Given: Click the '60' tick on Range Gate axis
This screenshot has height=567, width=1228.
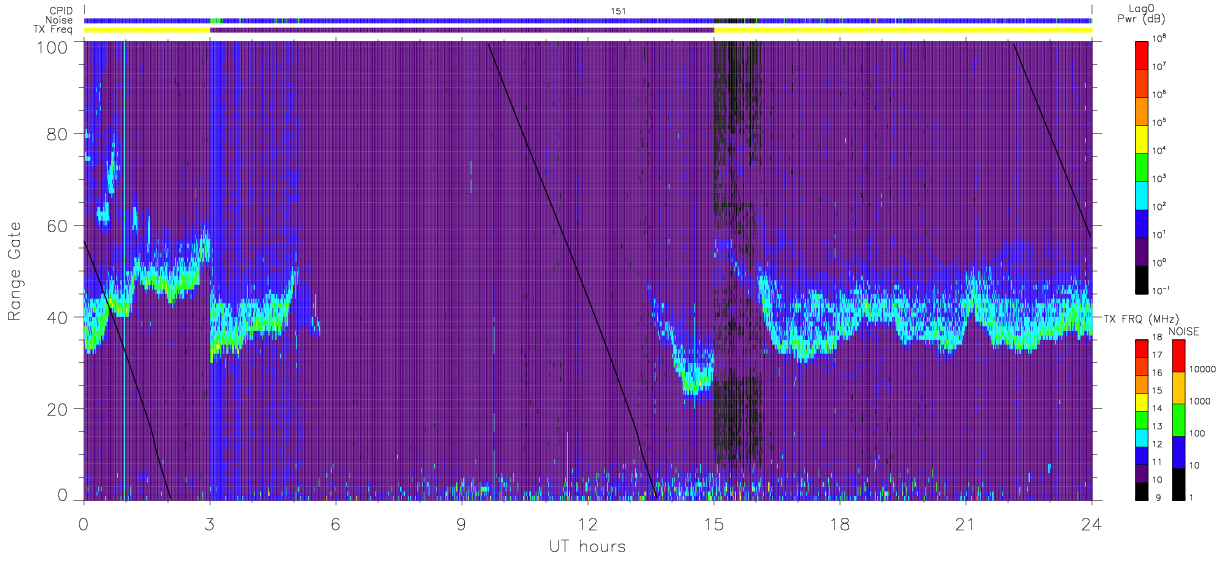Looking at the screenshot, I should [x=58, y=225].
